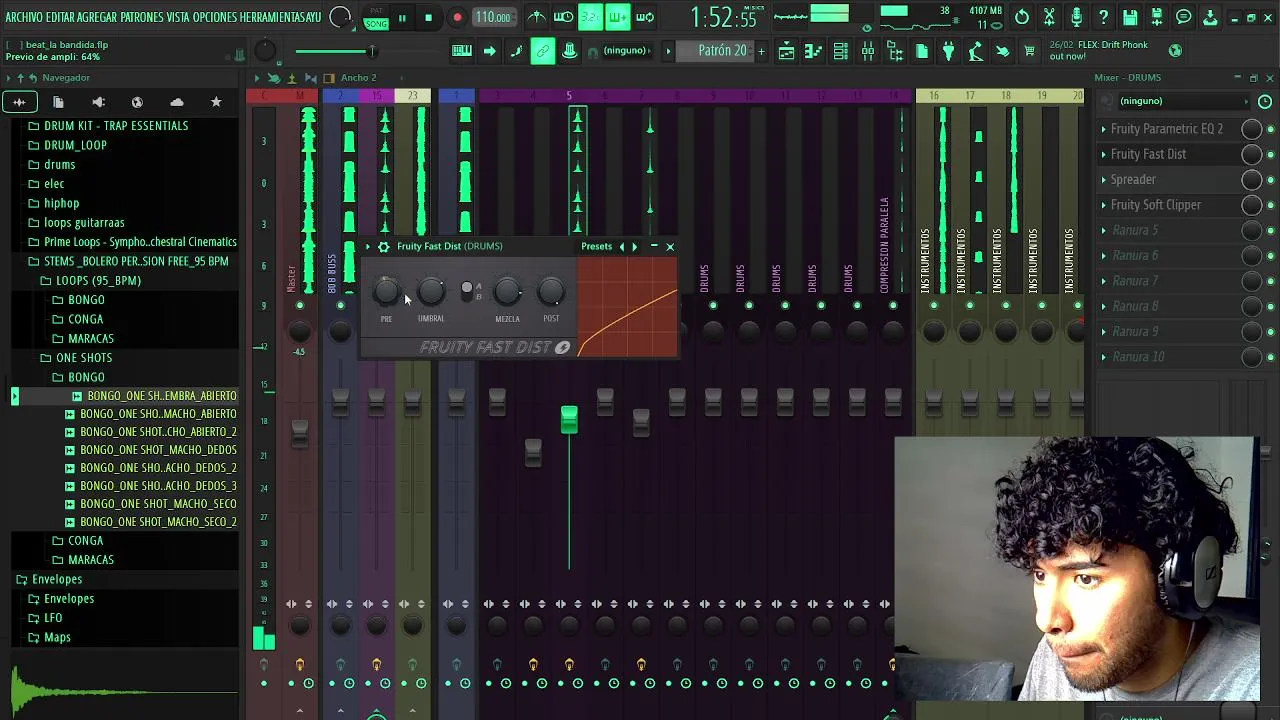1280x720 pixels.
Task: Open the EDITAR menu
Action: pos(60,17)
